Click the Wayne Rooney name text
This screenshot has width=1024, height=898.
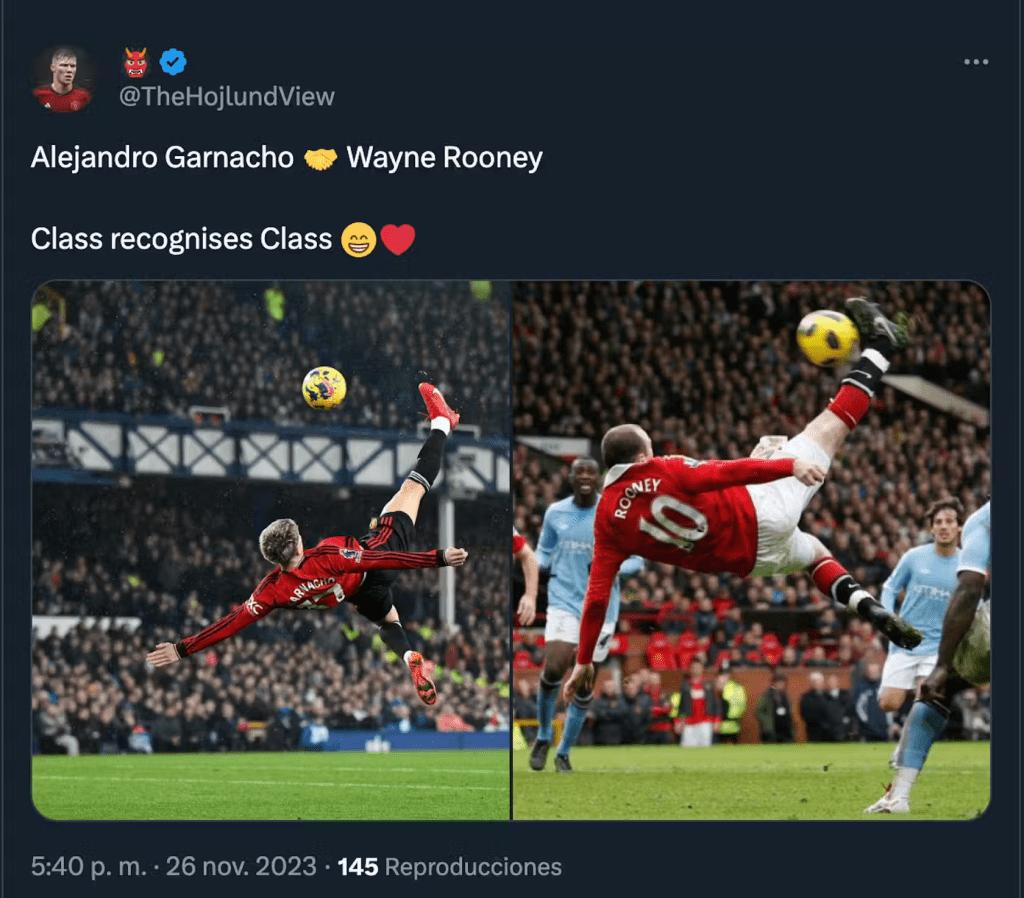pyautogui.click(x=445, y=158)
